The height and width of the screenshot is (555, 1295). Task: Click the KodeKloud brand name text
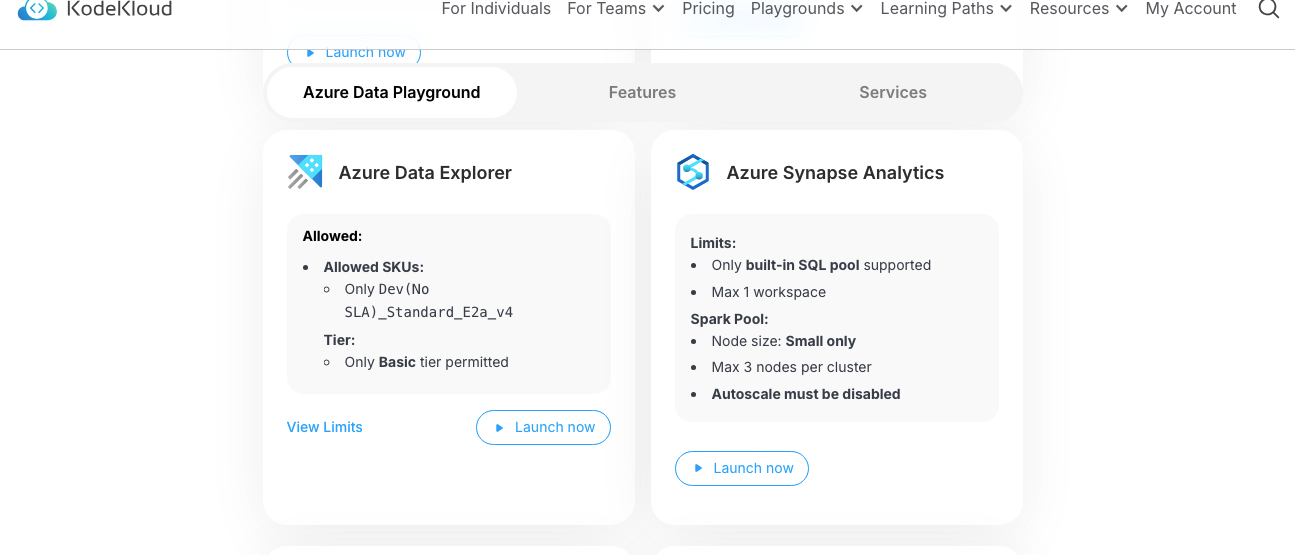pyautogui.click(x=119, y=9)
